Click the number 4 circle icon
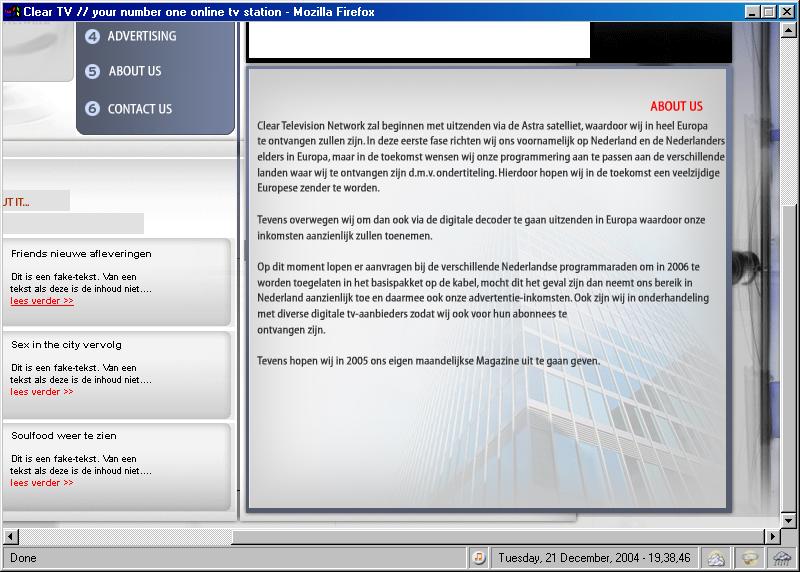The image size is (800, 572). coord(92,36)
